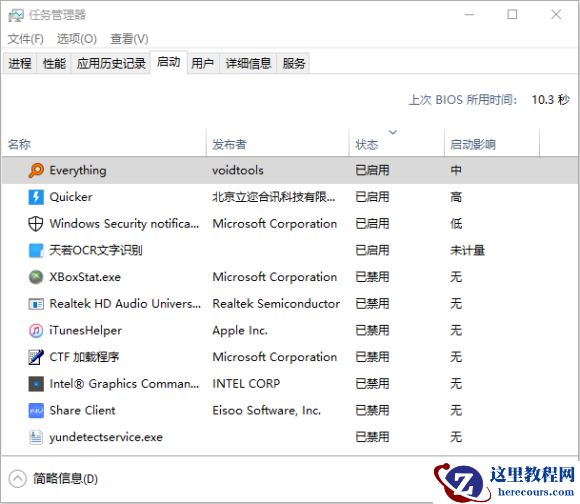Select Realtek HD Audio Univers... entry
The width and height of the screenshot is (580, 504).
(125, 304)
